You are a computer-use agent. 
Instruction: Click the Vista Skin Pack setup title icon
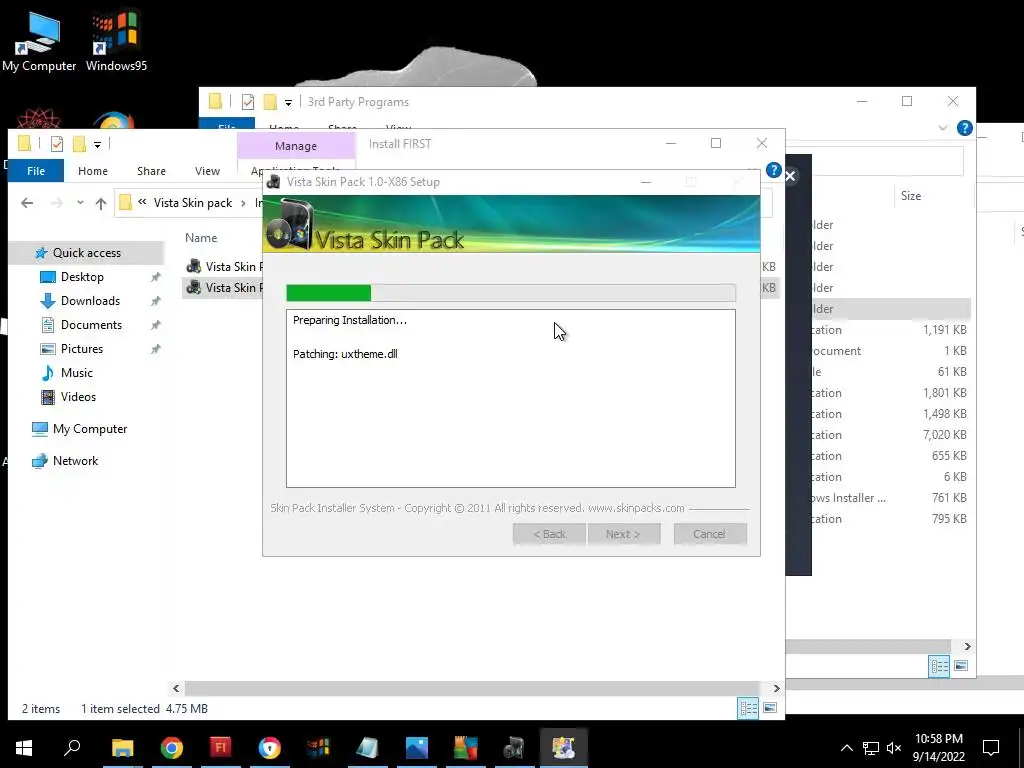(274, 182)
